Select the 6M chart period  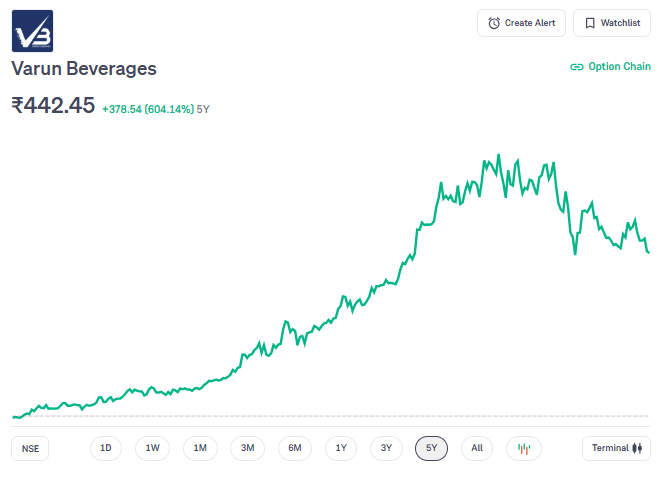(295, 448)
